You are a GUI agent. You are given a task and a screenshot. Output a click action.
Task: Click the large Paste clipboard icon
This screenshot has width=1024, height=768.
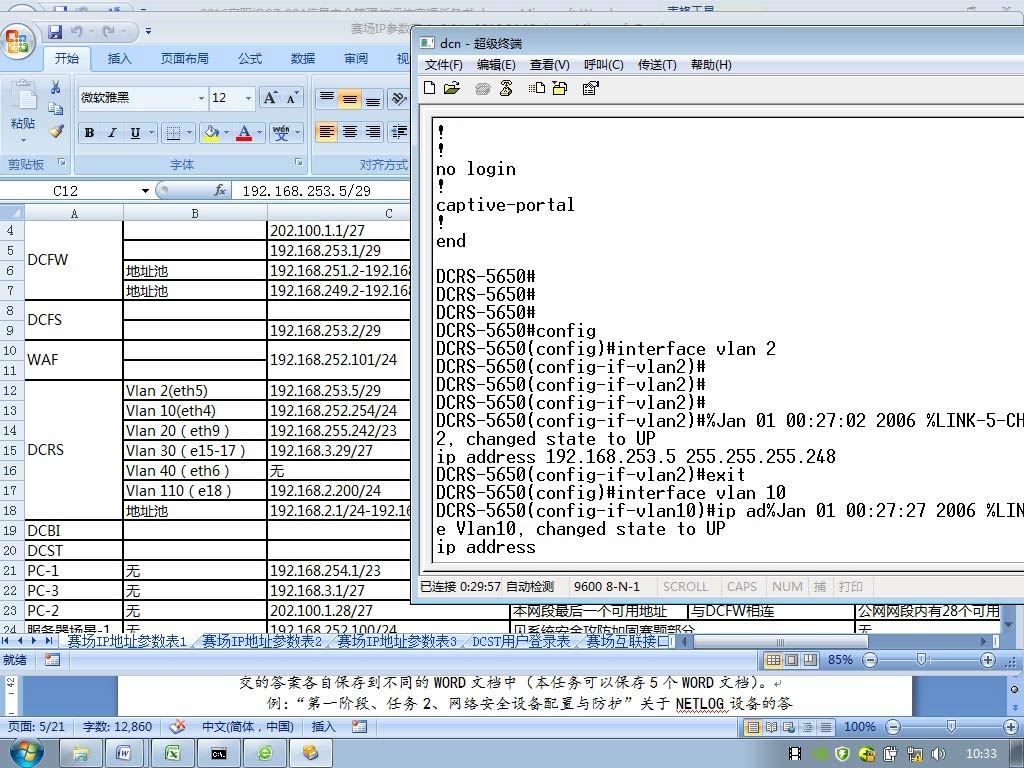[x=23, y=97]
